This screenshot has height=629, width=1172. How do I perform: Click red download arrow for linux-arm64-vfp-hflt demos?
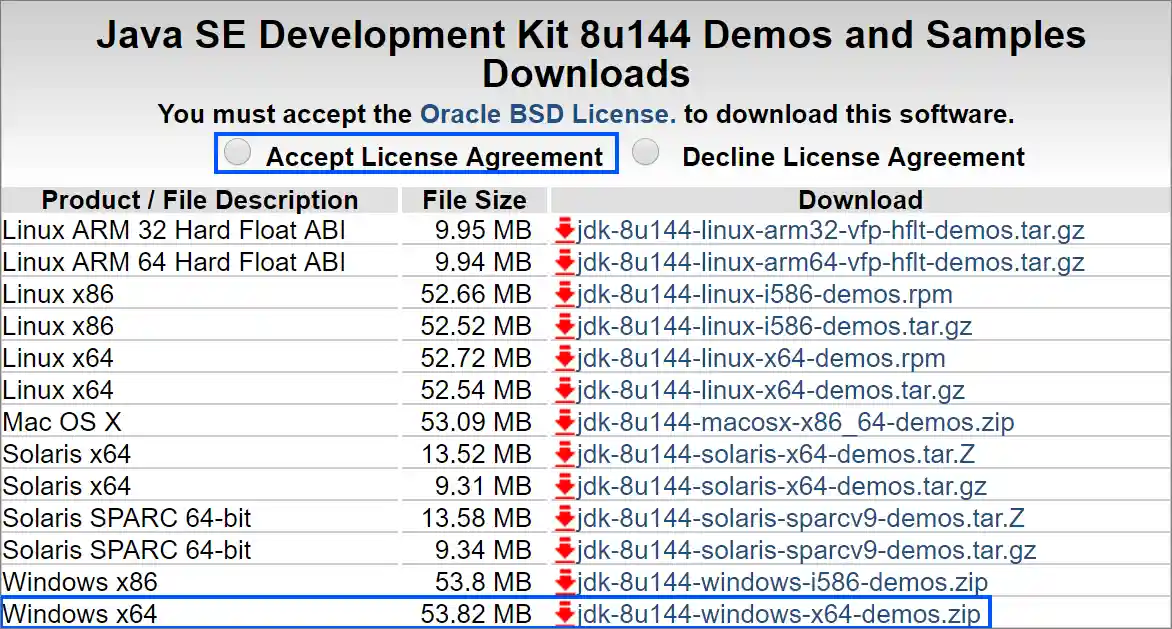coord(565,263)
